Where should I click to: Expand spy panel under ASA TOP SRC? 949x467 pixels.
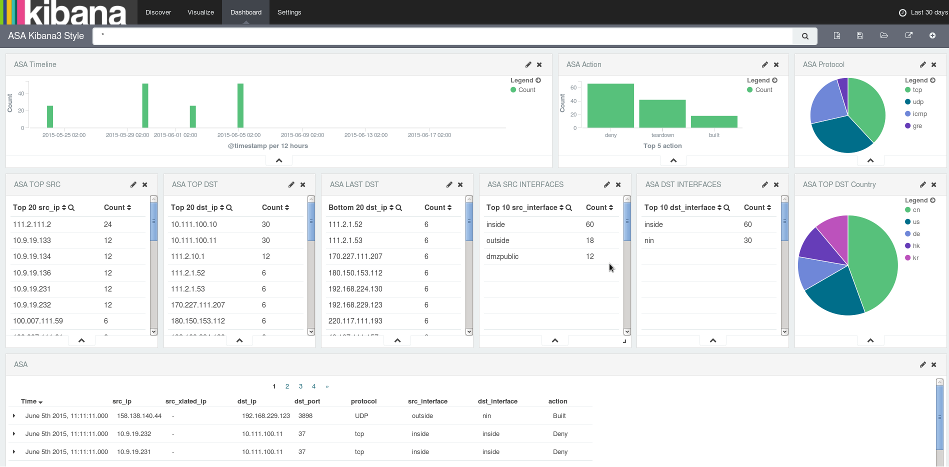click(82, 341)
